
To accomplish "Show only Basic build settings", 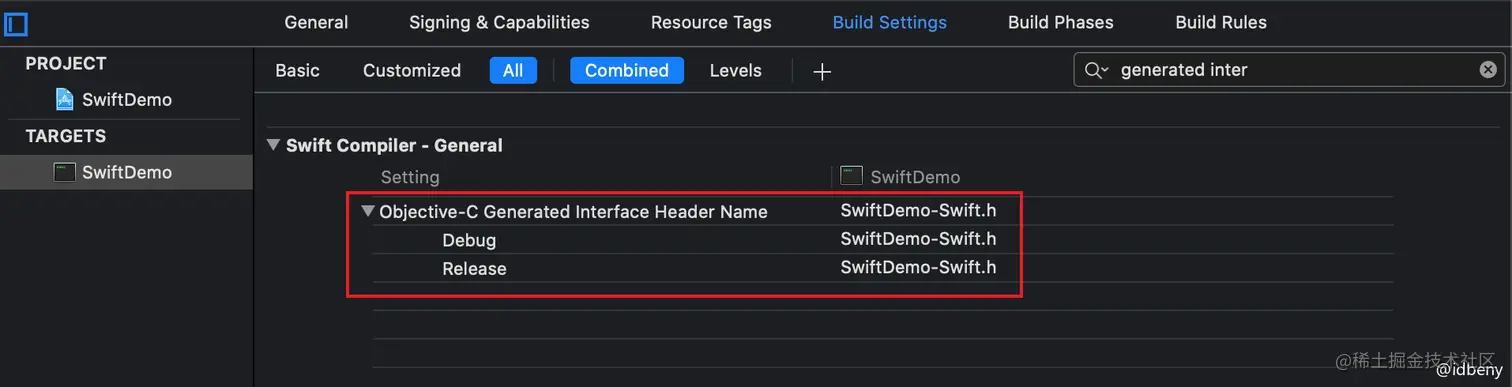I will tap(298, 70).
